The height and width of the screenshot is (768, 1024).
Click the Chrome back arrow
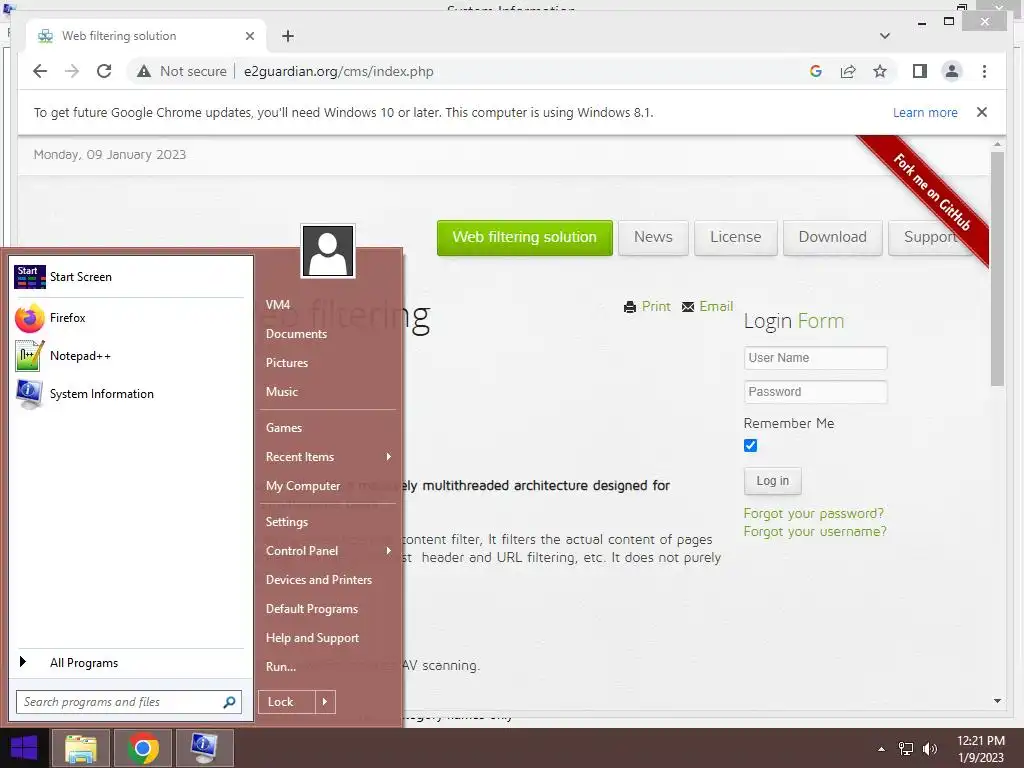[x=40, y=71]
